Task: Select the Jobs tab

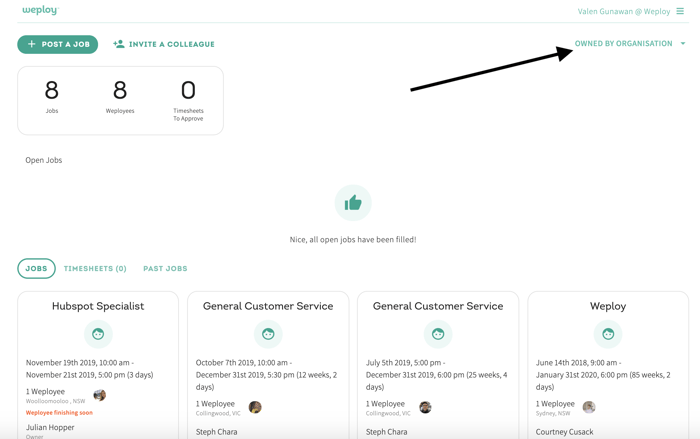Action: click(x=36, y=268)
